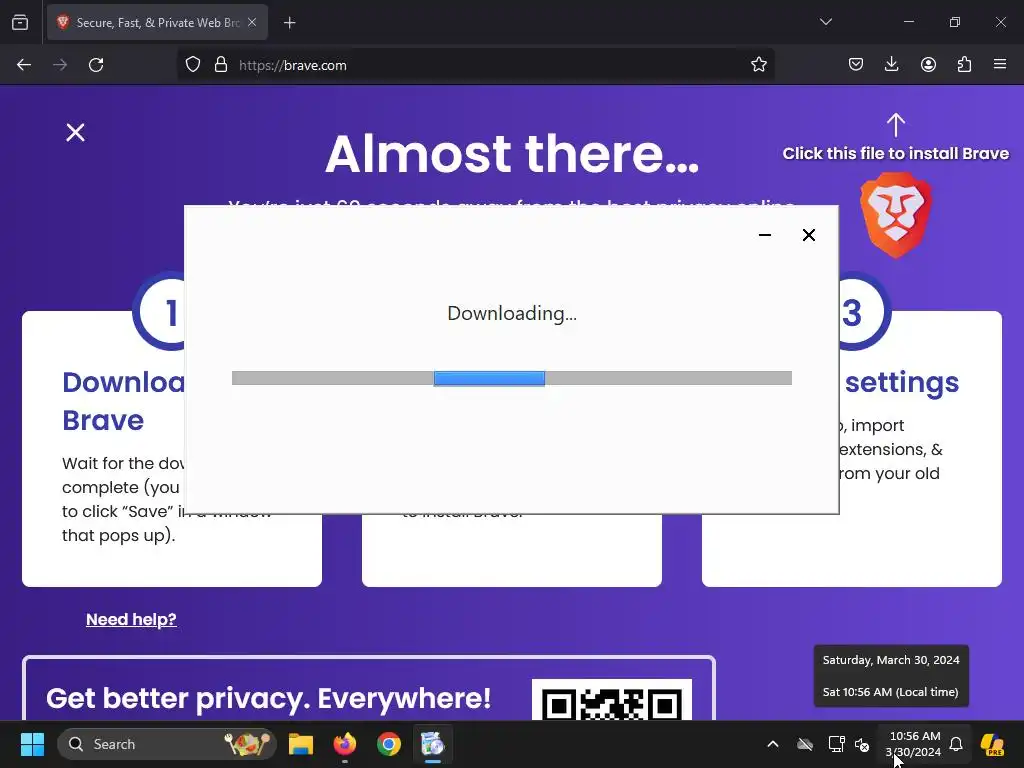The image size is (1024, 768).
Task: View site security padlock info
Action: [221, 65]
